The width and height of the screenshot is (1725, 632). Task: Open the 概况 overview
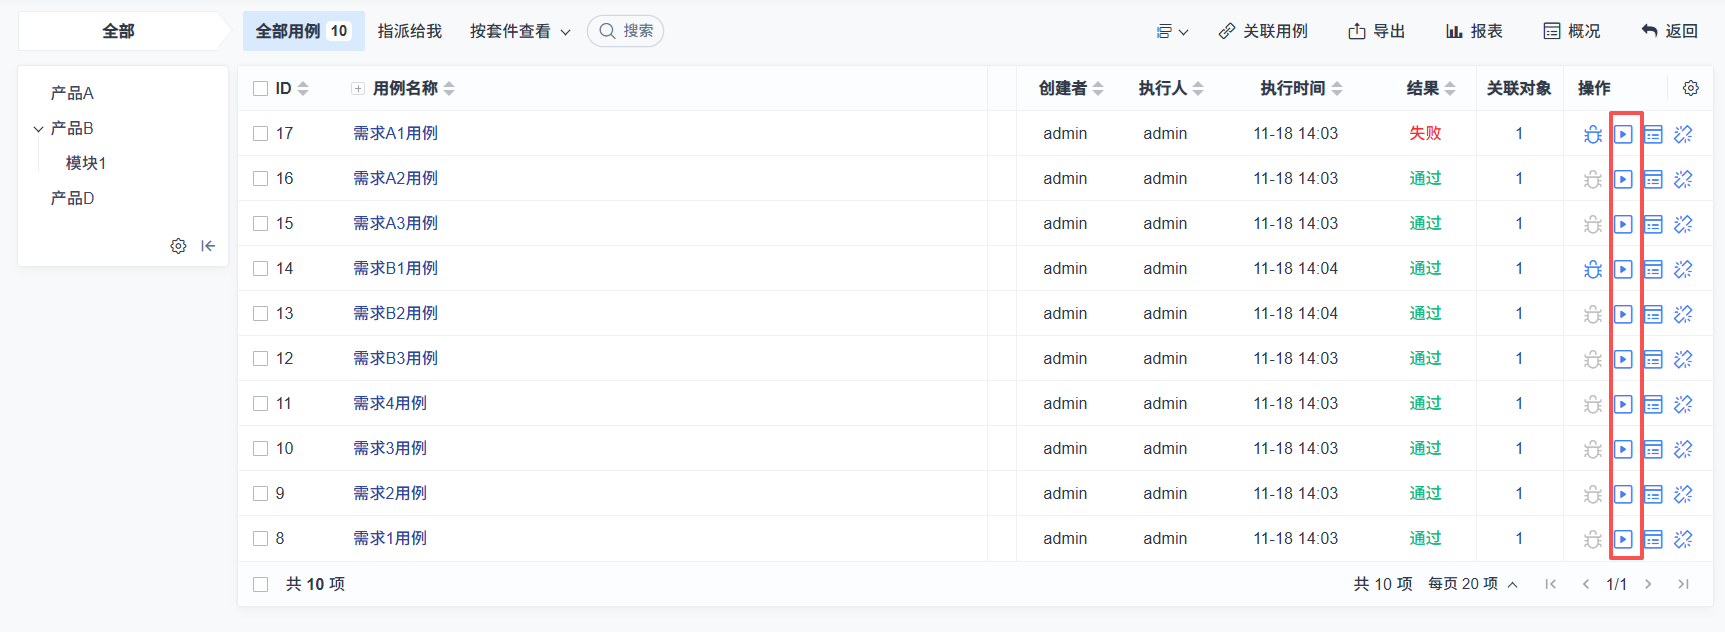pos(1571,31)
